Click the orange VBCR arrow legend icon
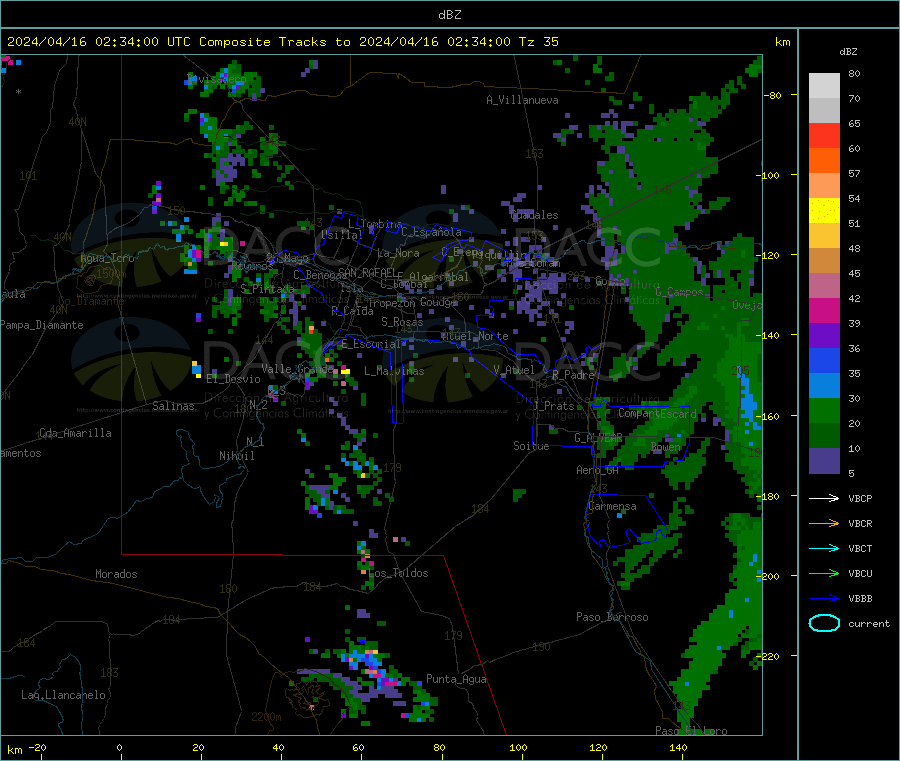The width and height of the screenshot is (900, 761). (824, 523)
